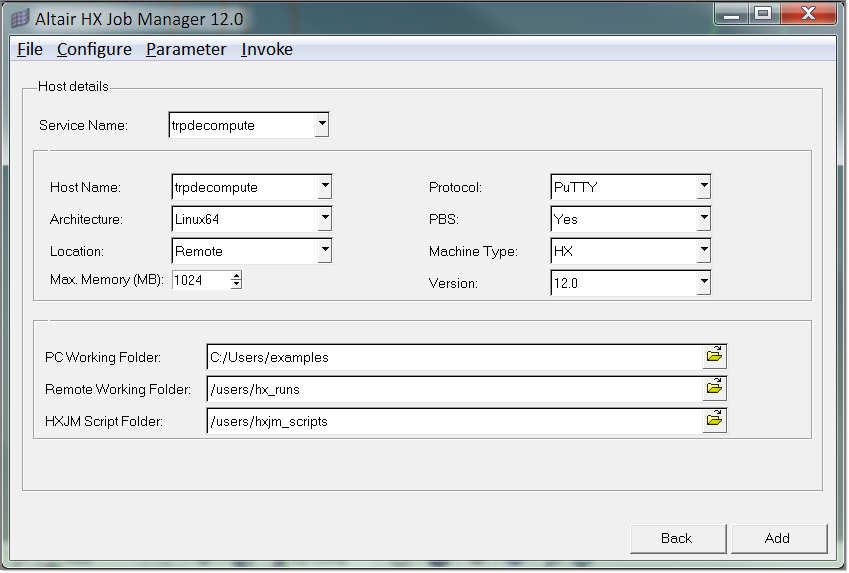Expand the Machine Type dropdown
This screenshot has width=849, height=573.
pos(703,251)
